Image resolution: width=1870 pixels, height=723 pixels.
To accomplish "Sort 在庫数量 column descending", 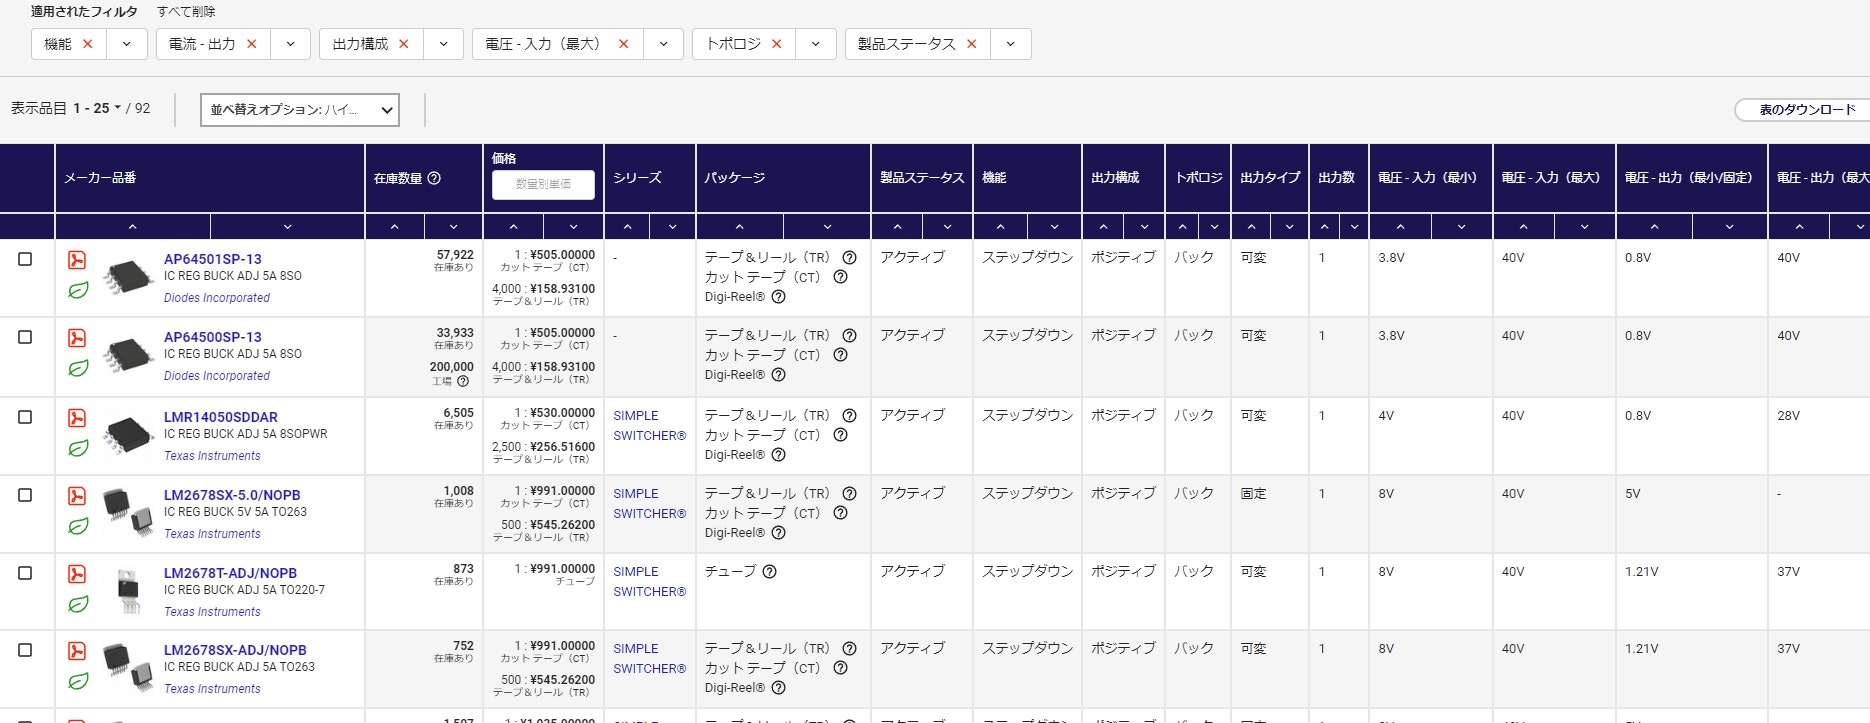I will (453, 227).
